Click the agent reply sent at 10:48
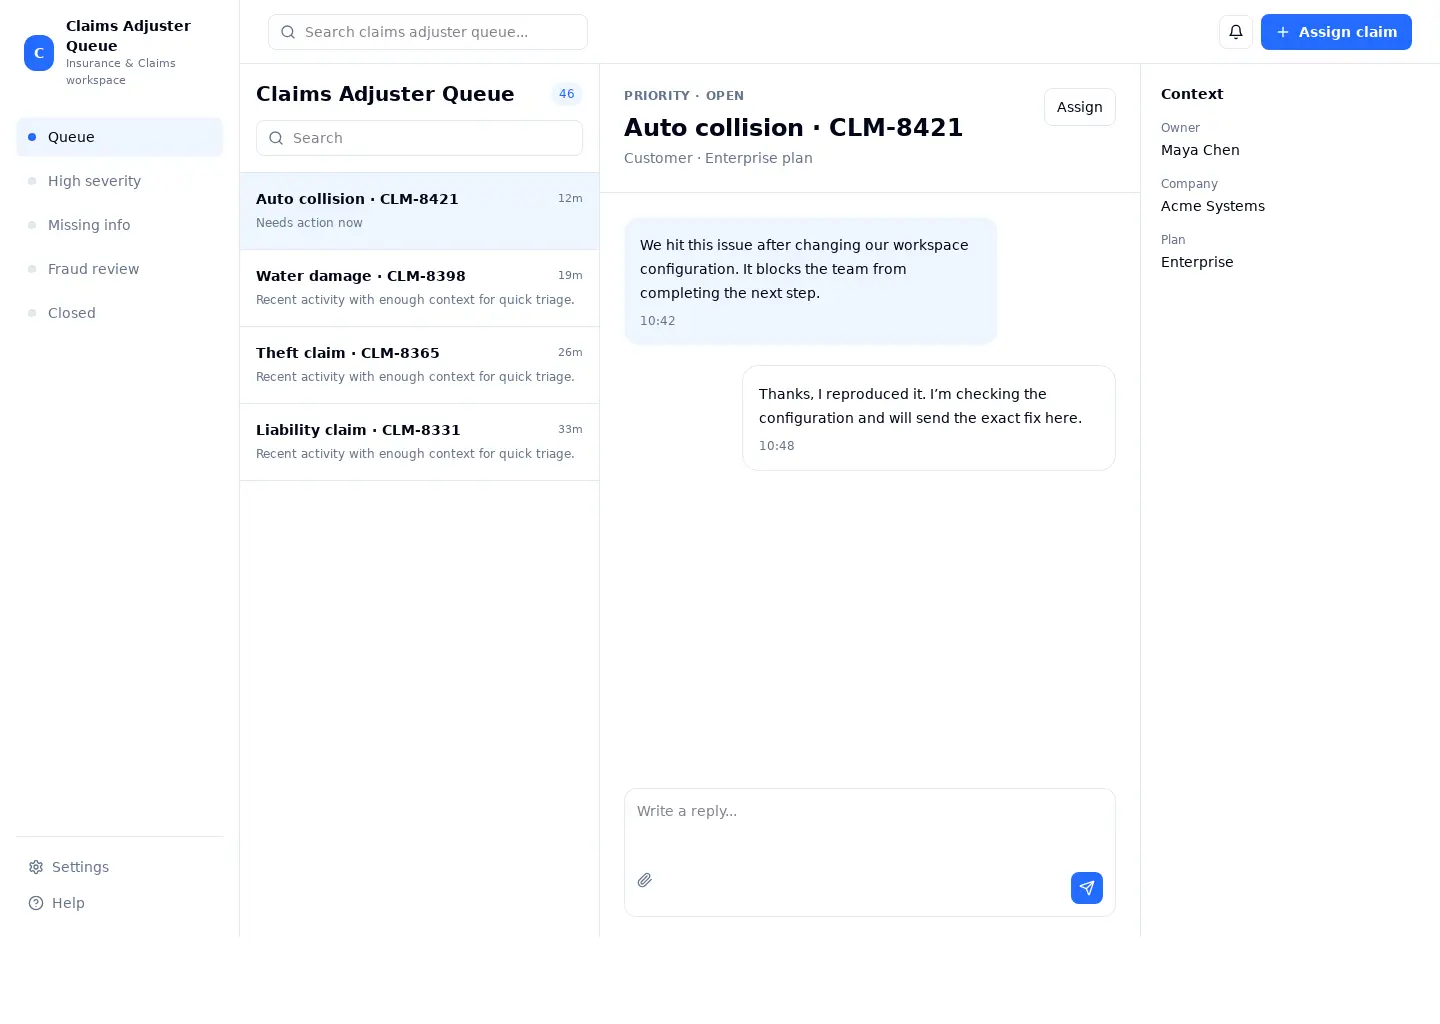 click(929, 418)
